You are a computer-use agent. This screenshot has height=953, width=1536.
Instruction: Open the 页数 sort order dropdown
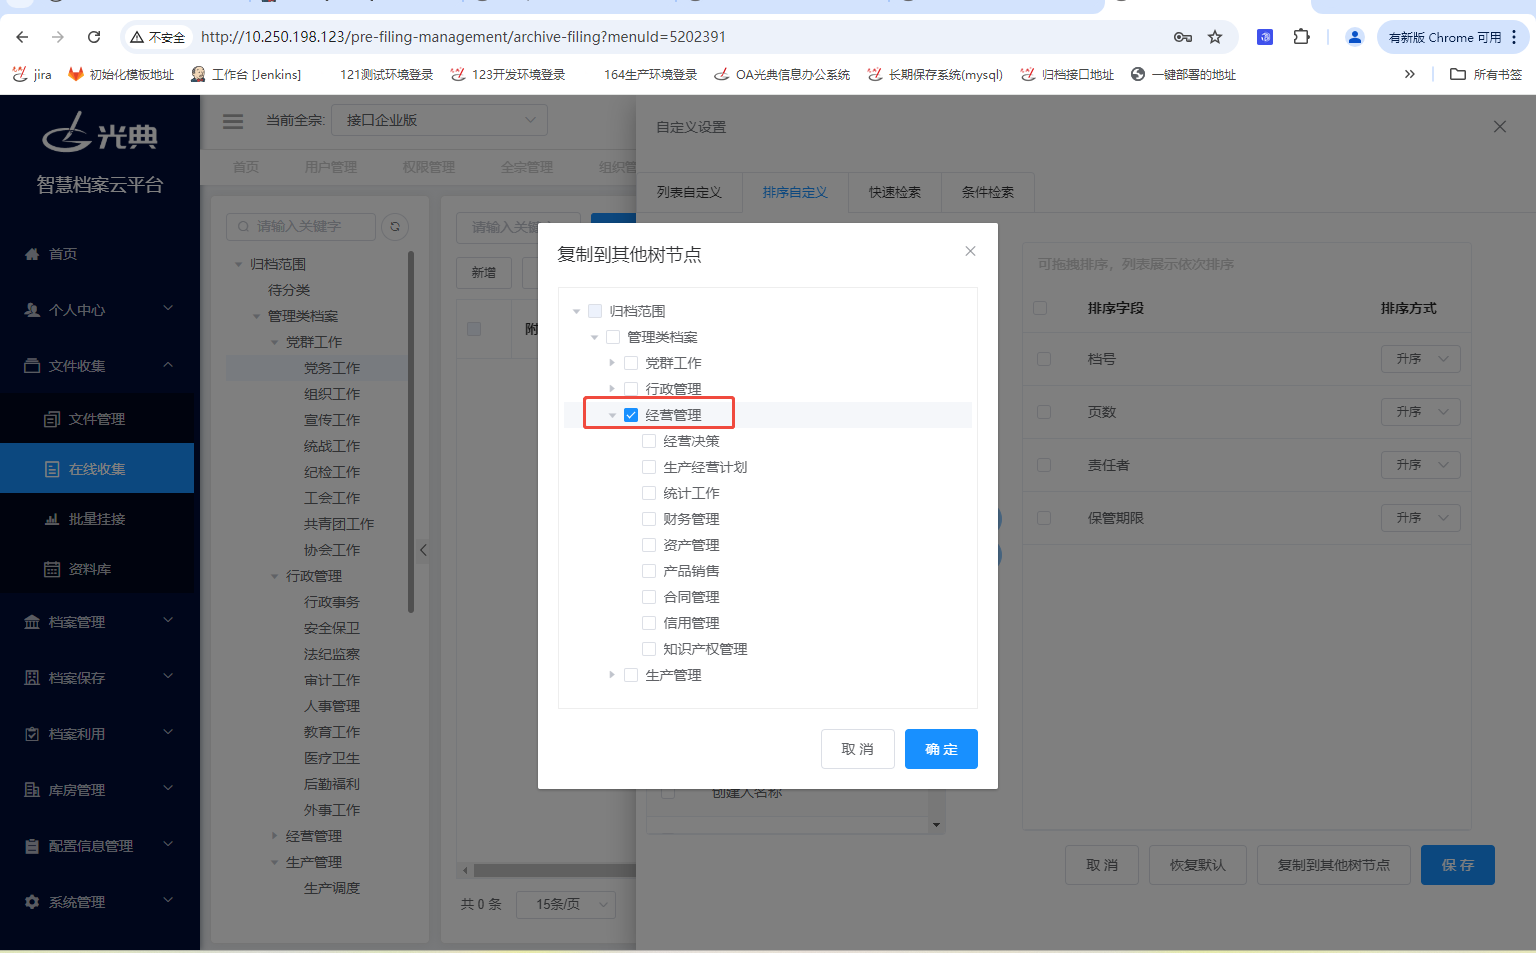click(x=1421, y=412)
